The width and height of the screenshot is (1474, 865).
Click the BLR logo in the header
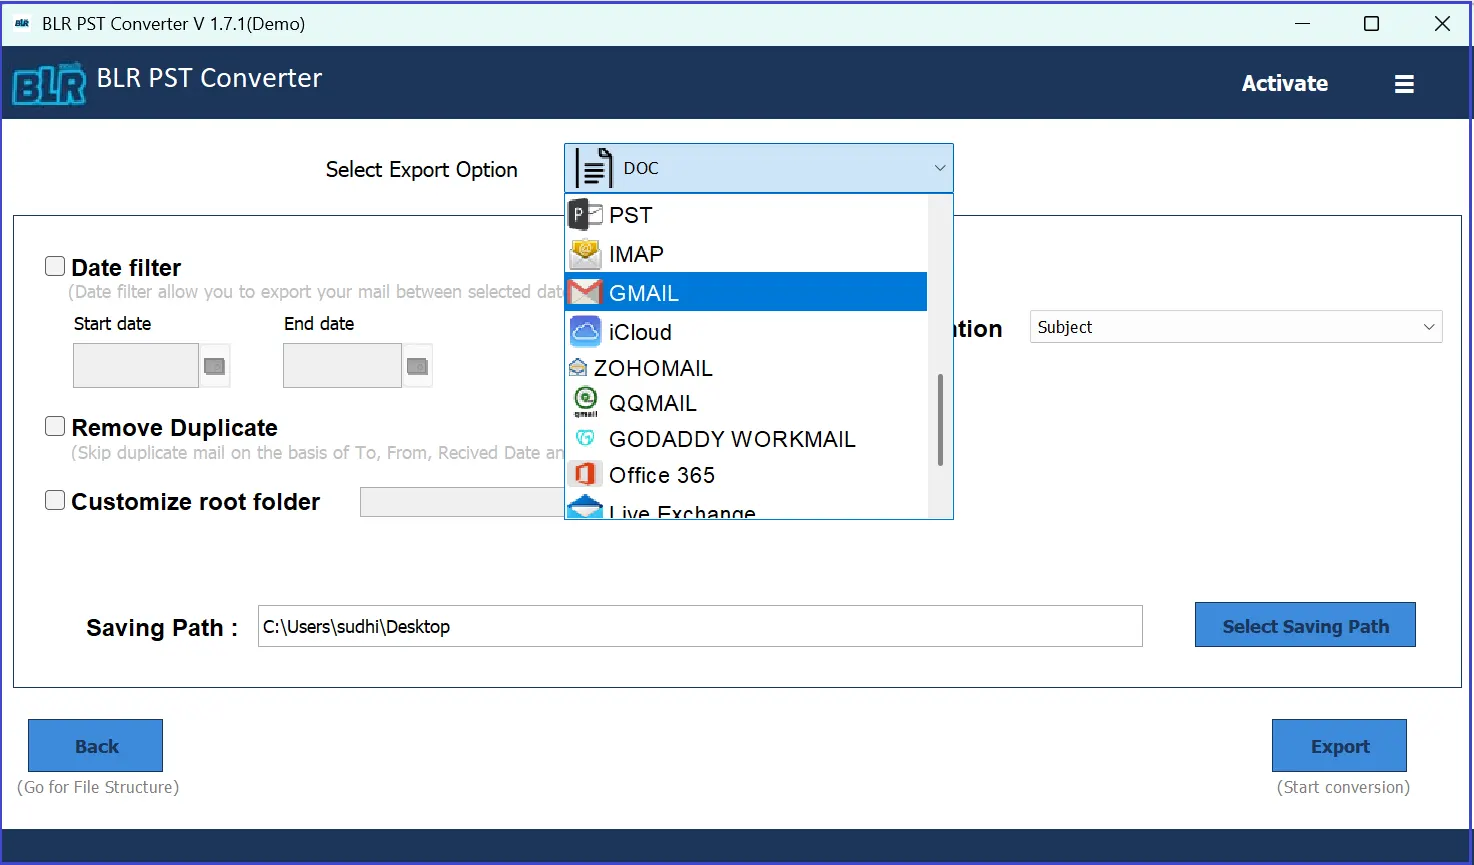coord(48,84)
